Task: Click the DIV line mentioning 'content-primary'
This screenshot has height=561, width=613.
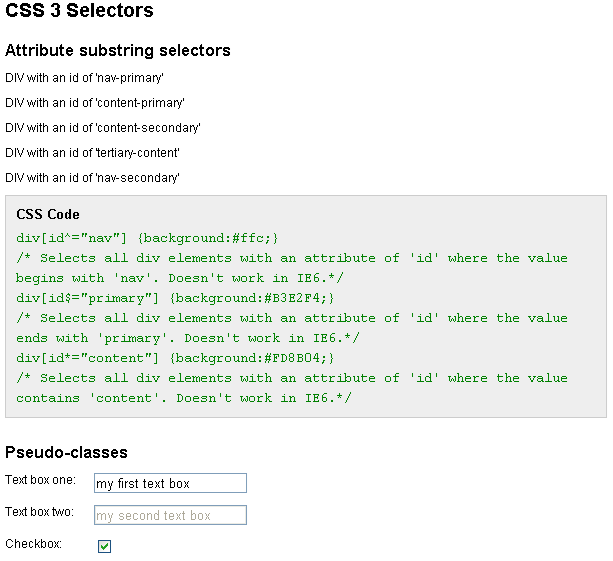Action: (x=95, y=103)
